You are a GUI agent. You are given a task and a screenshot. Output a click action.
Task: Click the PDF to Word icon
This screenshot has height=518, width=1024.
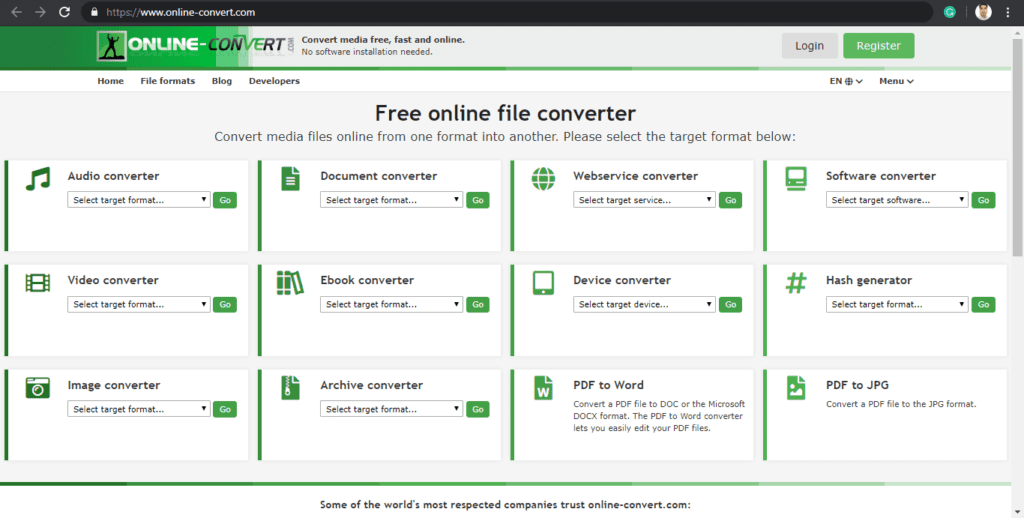coord(543,388)
